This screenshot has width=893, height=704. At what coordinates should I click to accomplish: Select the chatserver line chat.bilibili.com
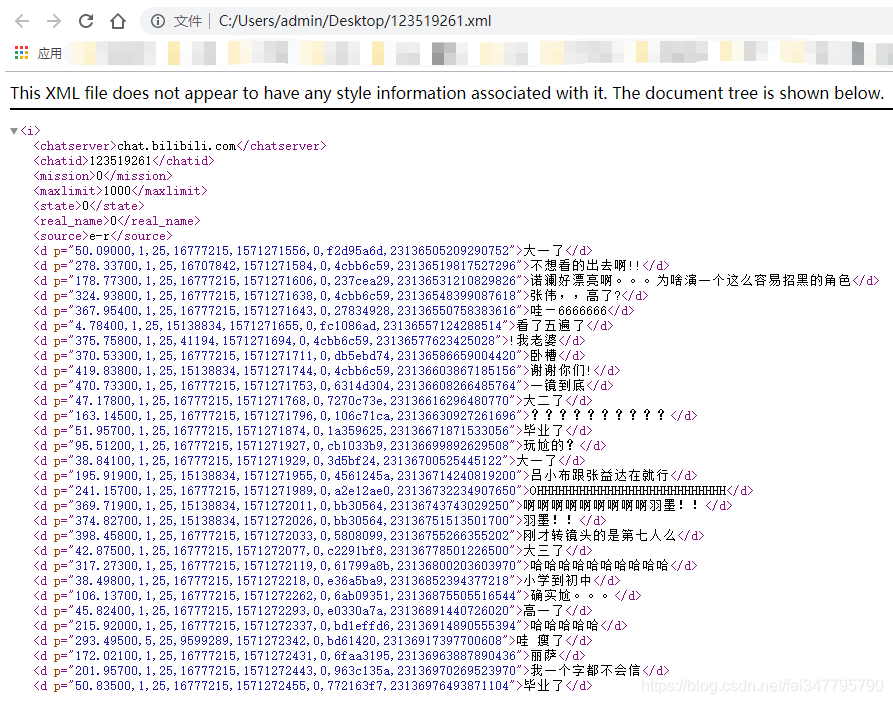[x=180, y=146]
